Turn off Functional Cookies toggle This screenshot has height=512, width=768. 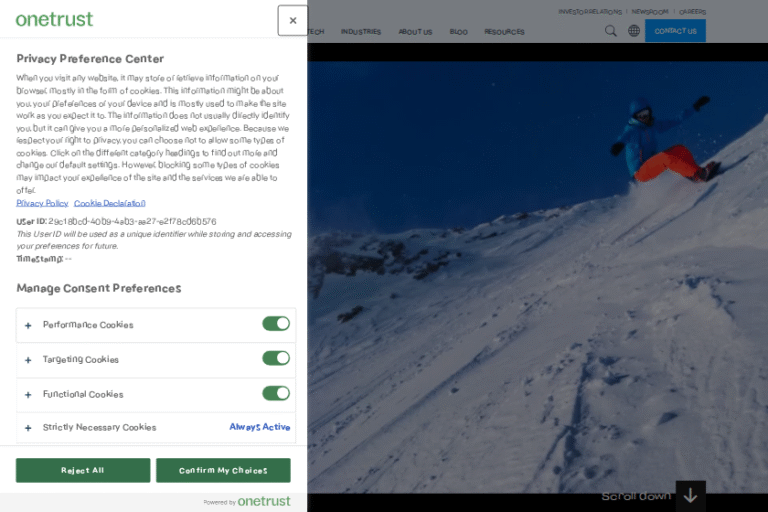tap(276, 393)
